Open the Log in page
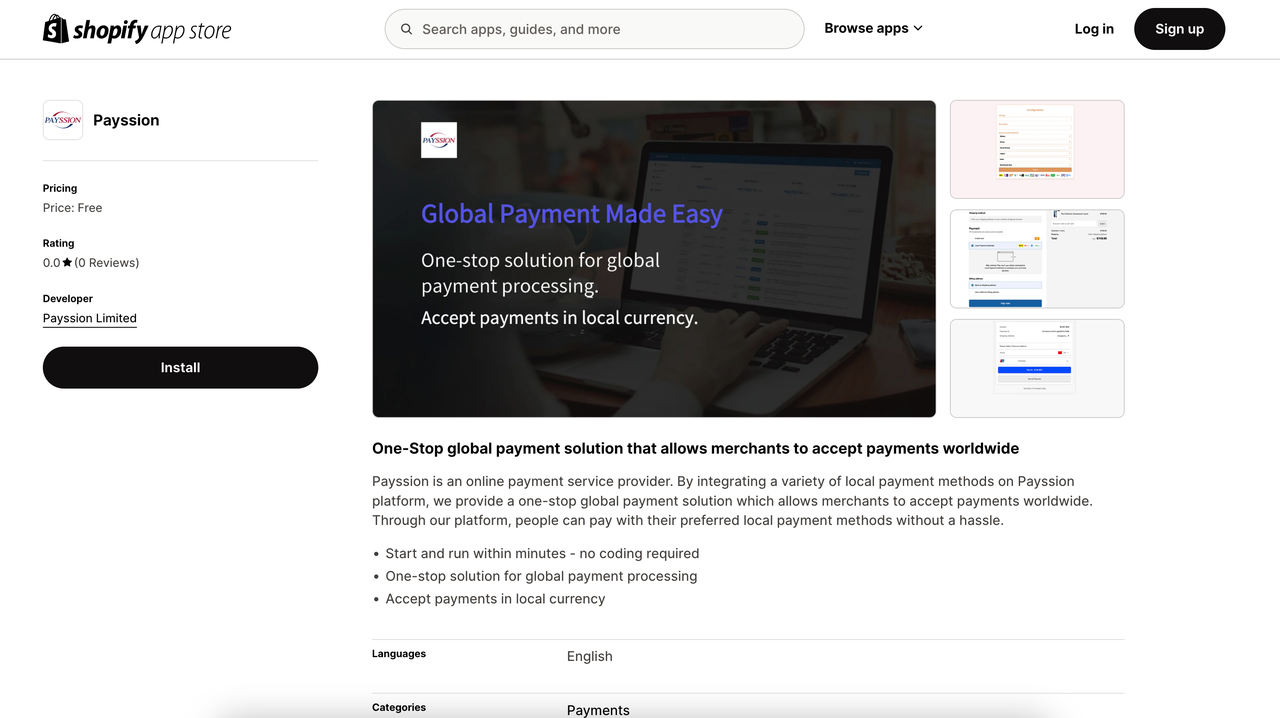1280x718 pixels. click(1093, 28)
